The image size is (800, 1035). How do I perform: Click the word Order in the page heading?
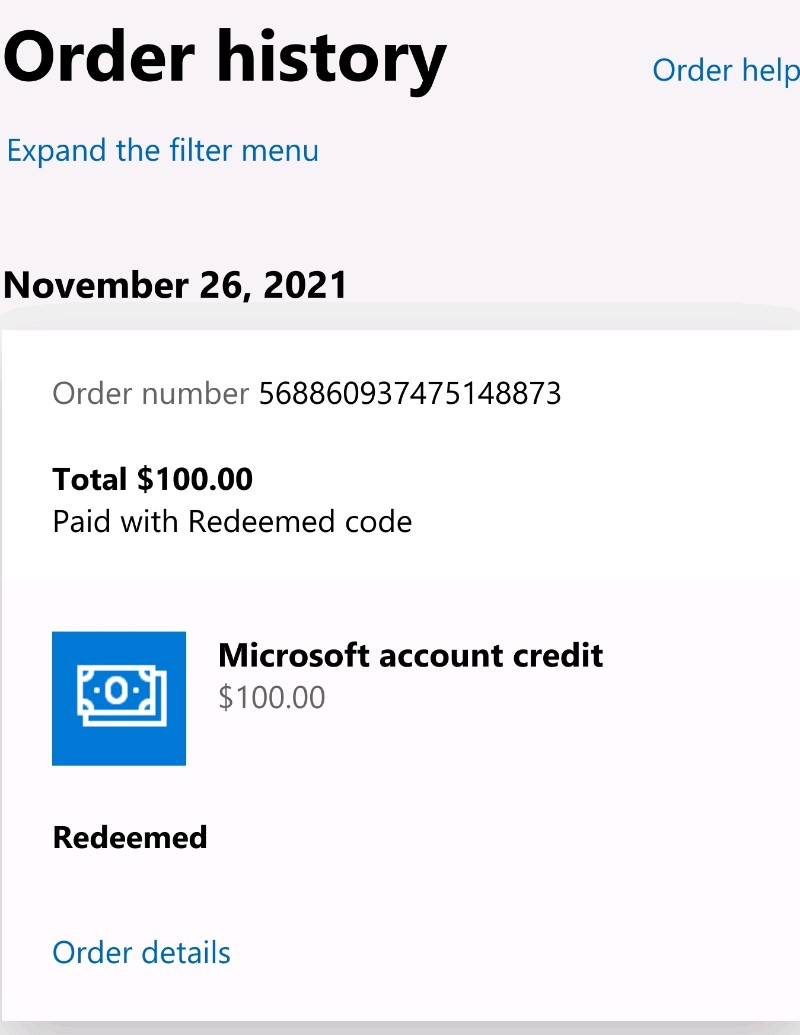[x=100, y=56]
